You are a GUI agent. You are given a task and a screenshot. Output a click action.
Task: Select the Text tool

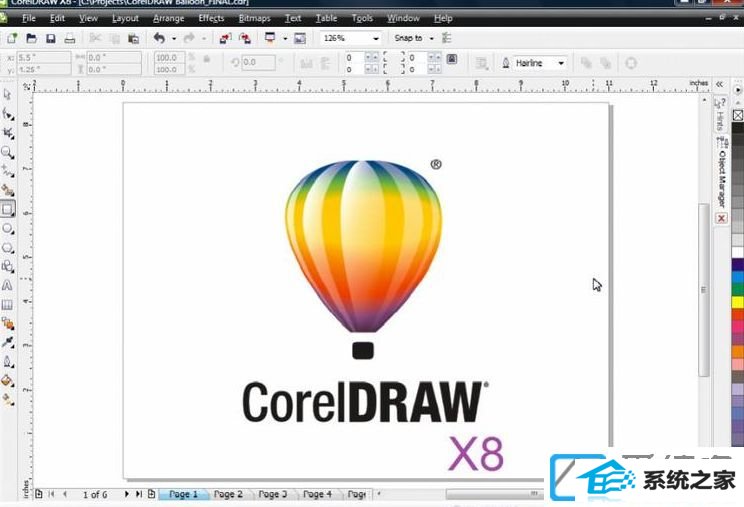click(x=7, y=286)
